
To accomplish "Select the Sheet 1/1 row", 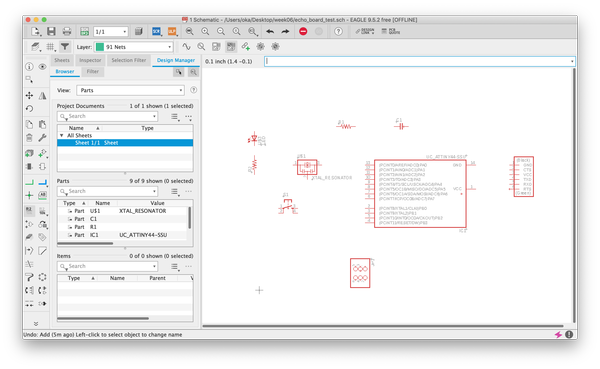I will pyautogui.click(x=125, y=143).
